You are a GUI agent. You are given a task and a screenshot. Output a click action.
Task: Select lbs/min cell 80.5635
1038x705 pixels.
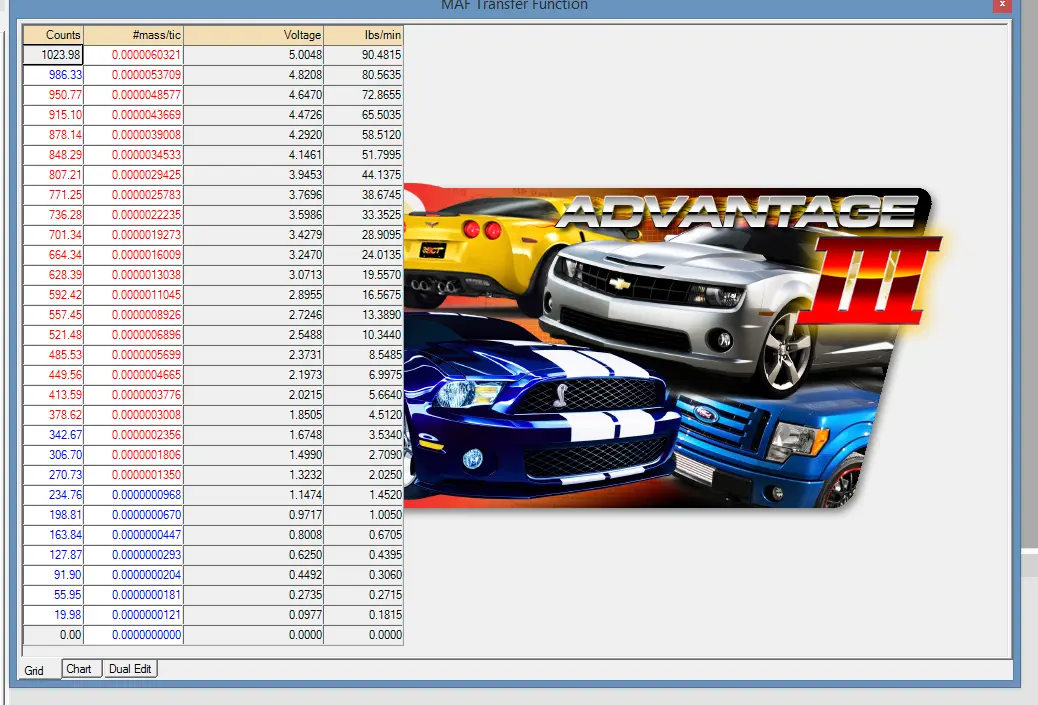pos(363,75)
